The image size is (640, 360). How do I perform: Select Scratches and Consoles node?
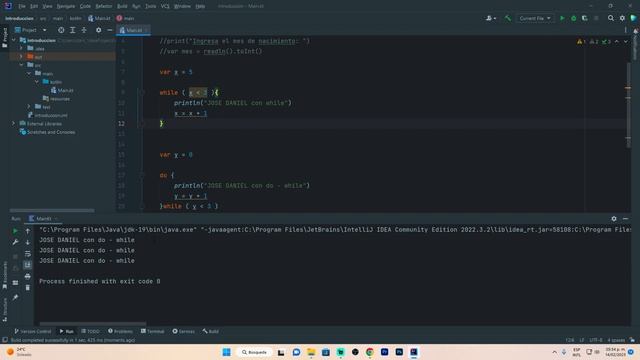coord(47,132)
